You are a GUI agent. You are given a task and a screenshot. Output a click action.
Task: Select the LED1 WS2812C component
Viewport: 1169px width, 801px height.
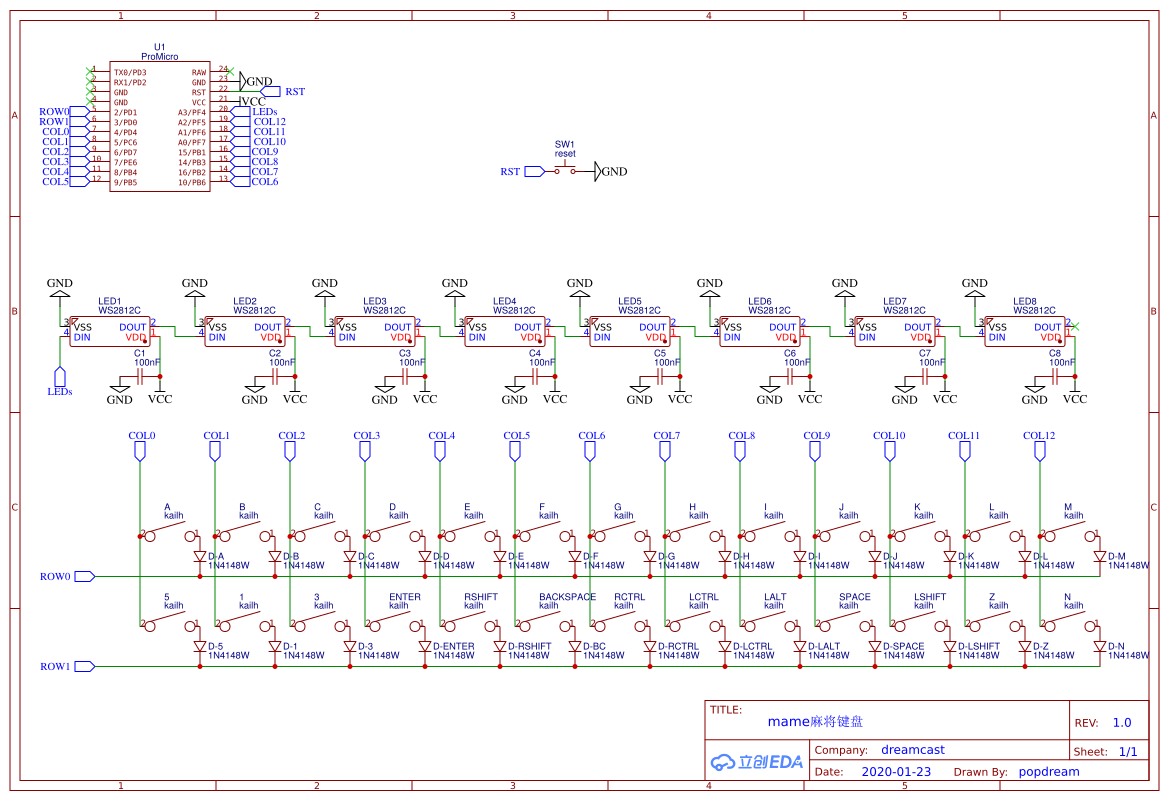(110, 332)
